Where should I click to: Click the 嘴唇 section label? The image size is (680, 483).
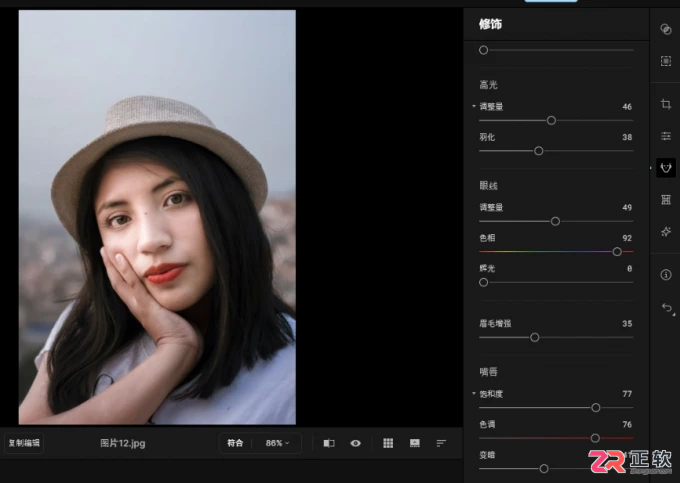[488, 372]
